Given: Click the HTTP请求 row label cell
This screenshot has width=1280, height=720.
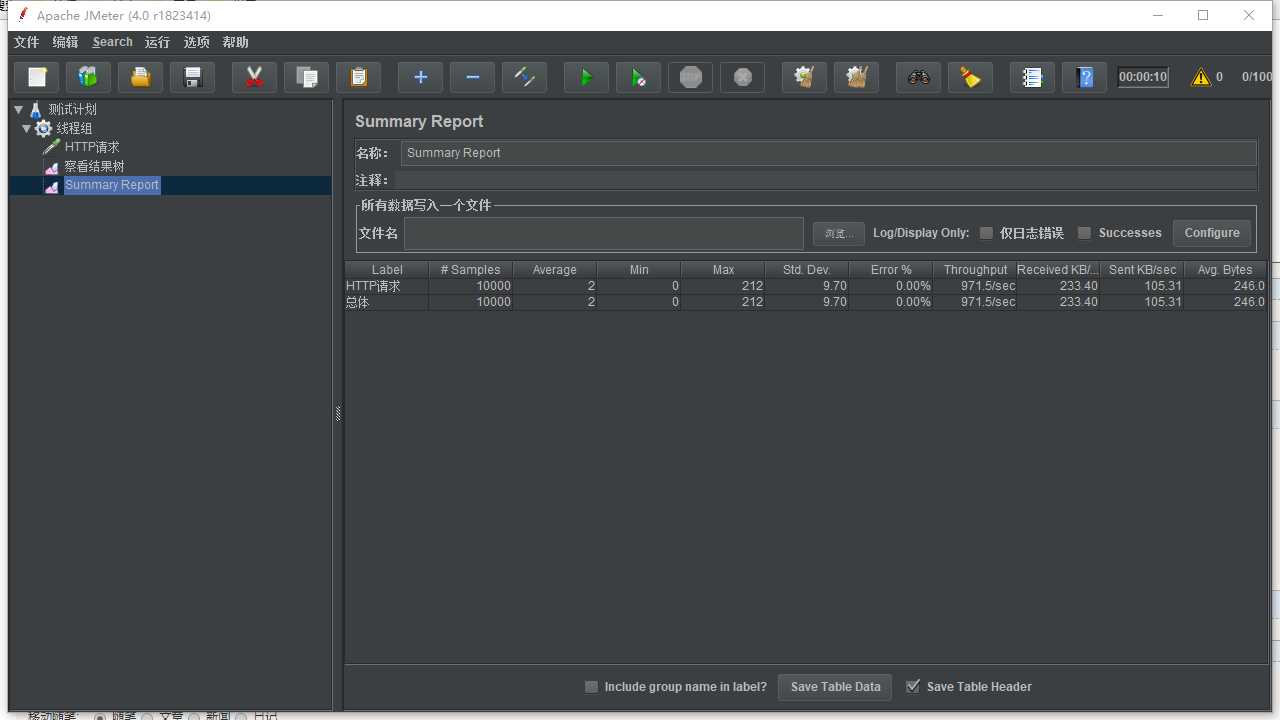Looking at the screenshot, I should point(387,286).
